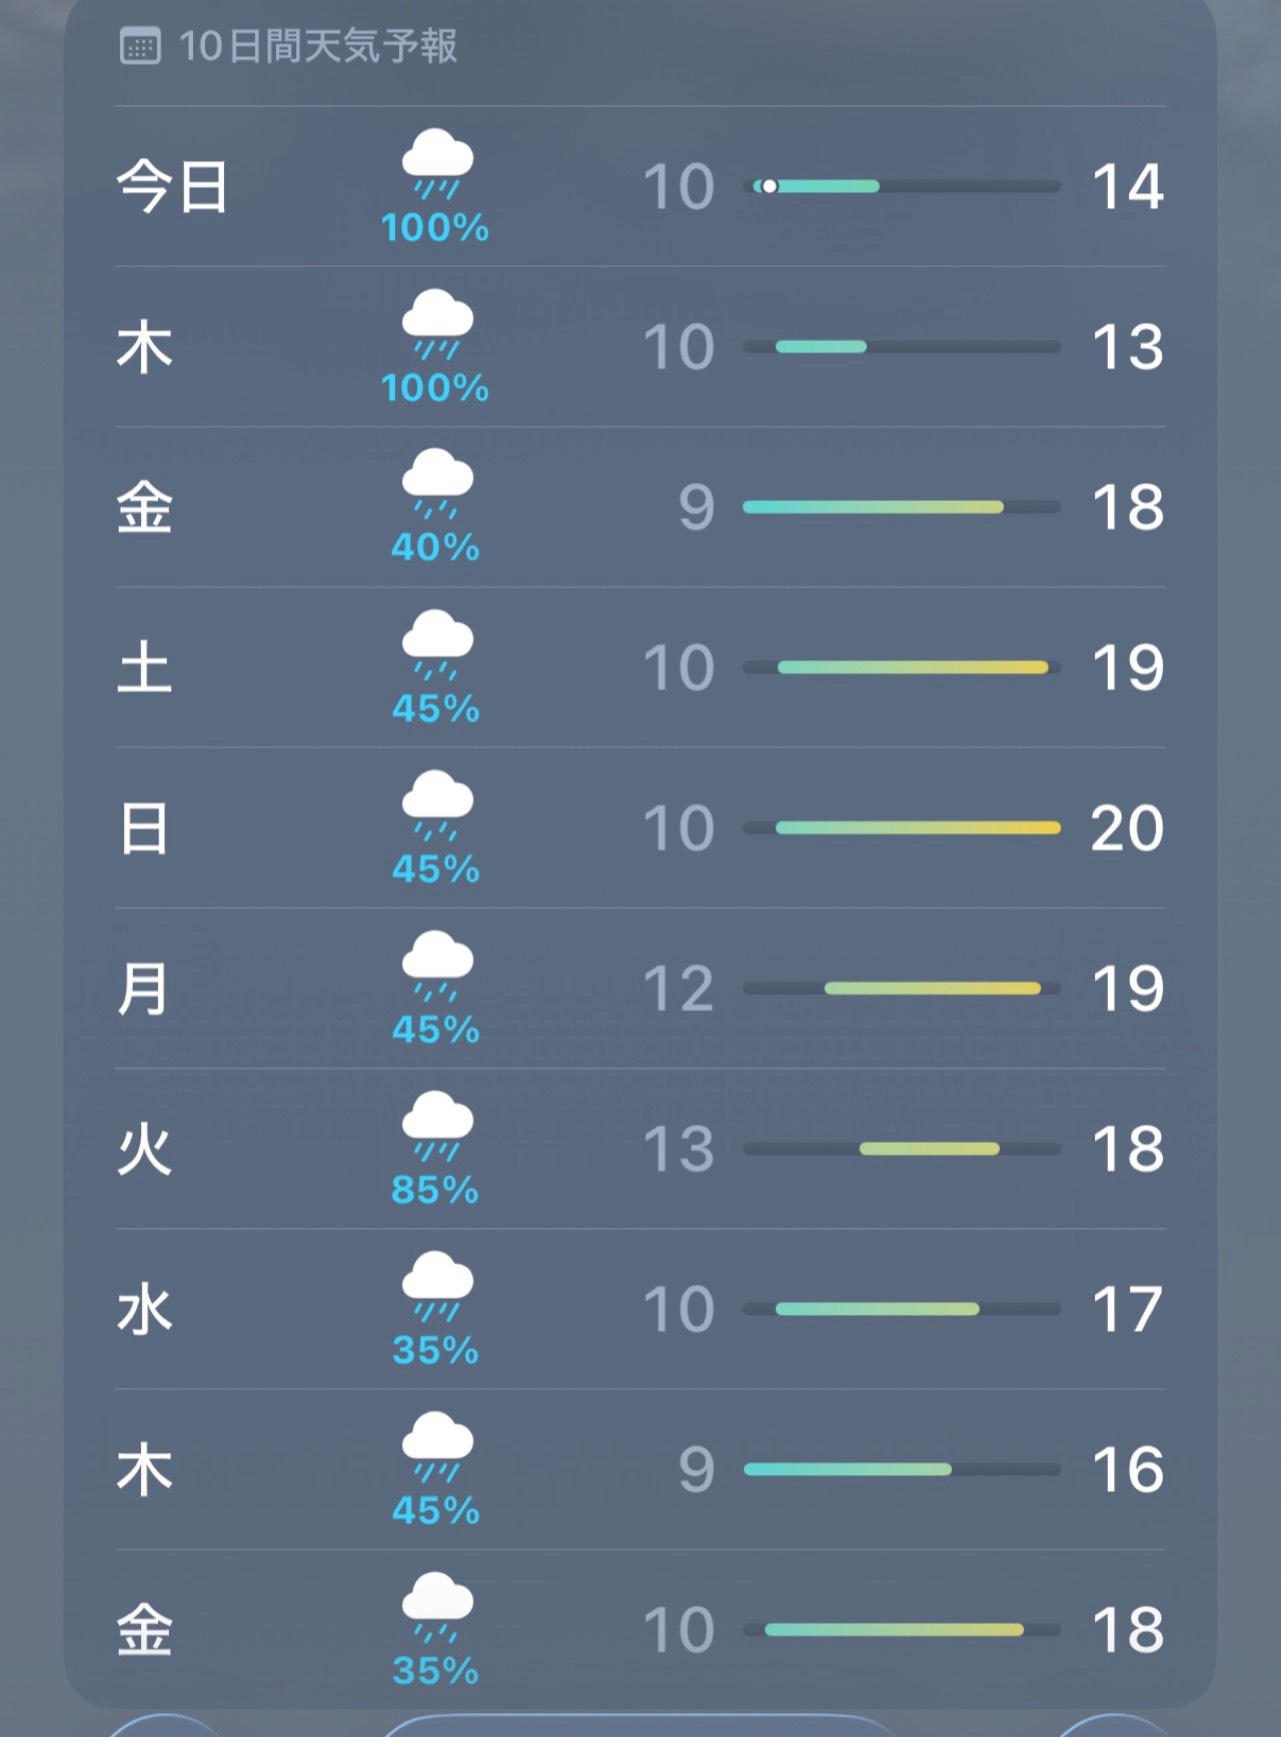Screen dimensions: 1281x1737
Task: Tap the high temperature 20
Action: 1127,828
